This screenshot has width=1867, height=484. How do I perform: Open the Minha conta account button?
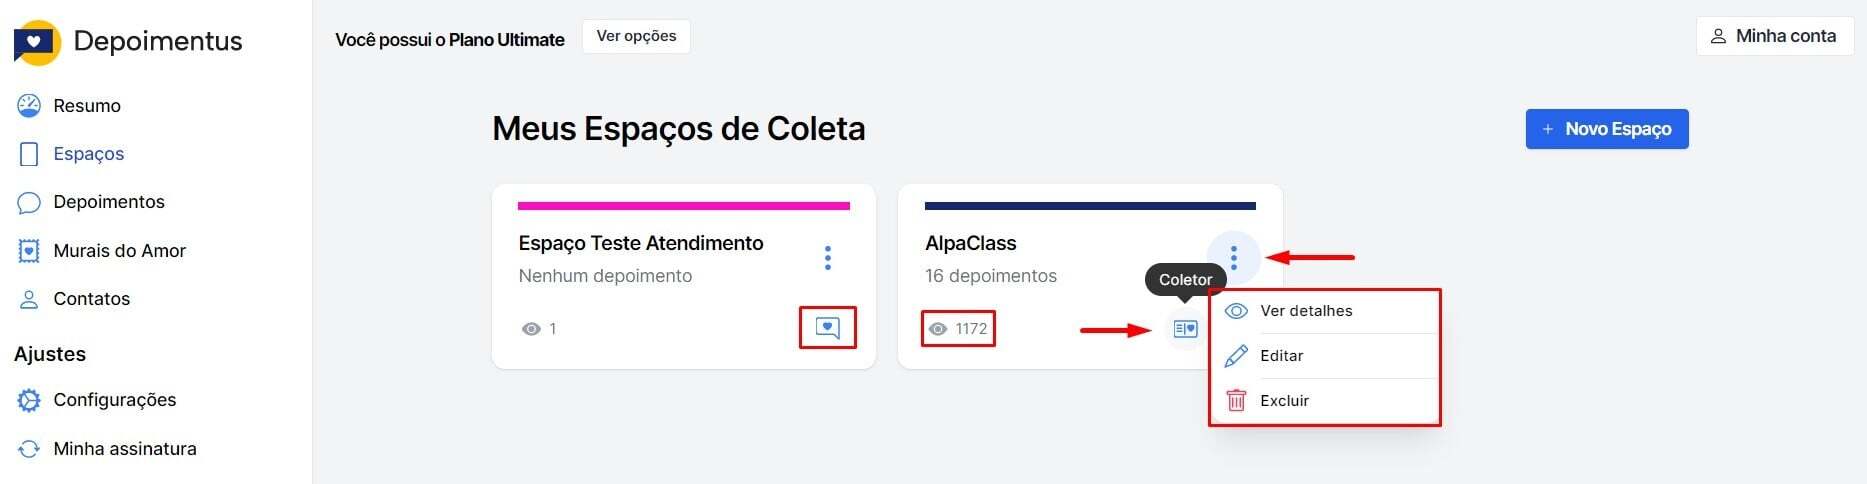[1775, 36]
